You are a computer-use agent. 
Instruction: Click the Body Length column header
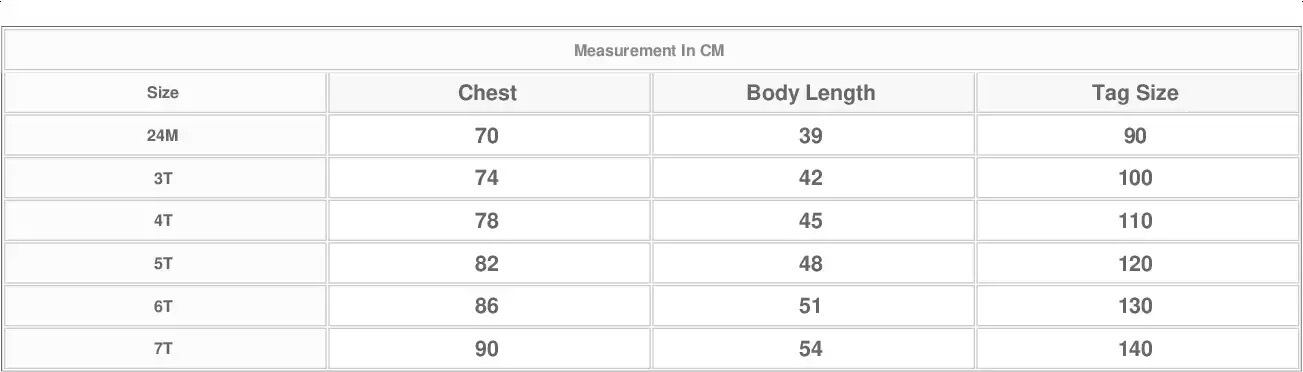(811, 93)
